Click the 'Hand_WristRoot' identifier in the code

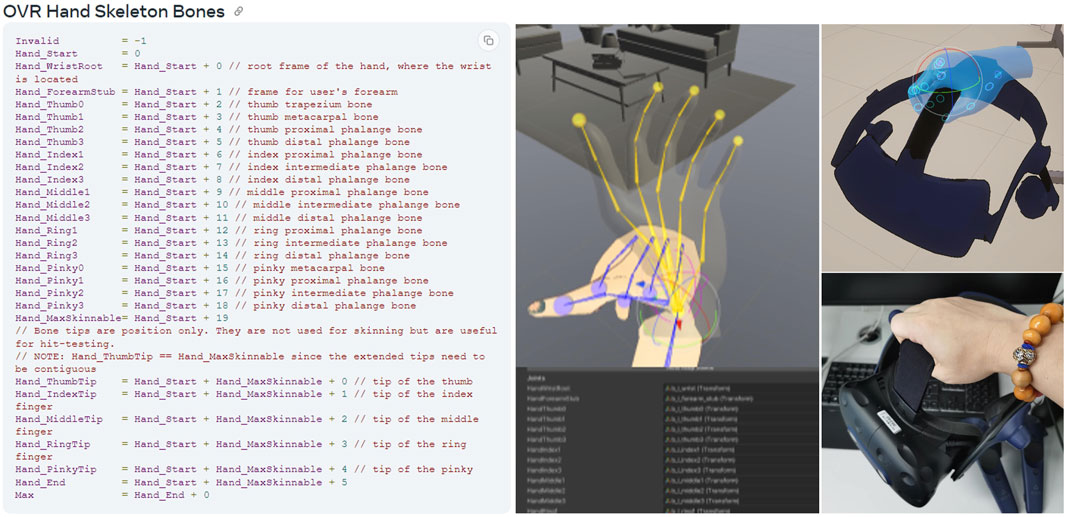coord(59,66)
